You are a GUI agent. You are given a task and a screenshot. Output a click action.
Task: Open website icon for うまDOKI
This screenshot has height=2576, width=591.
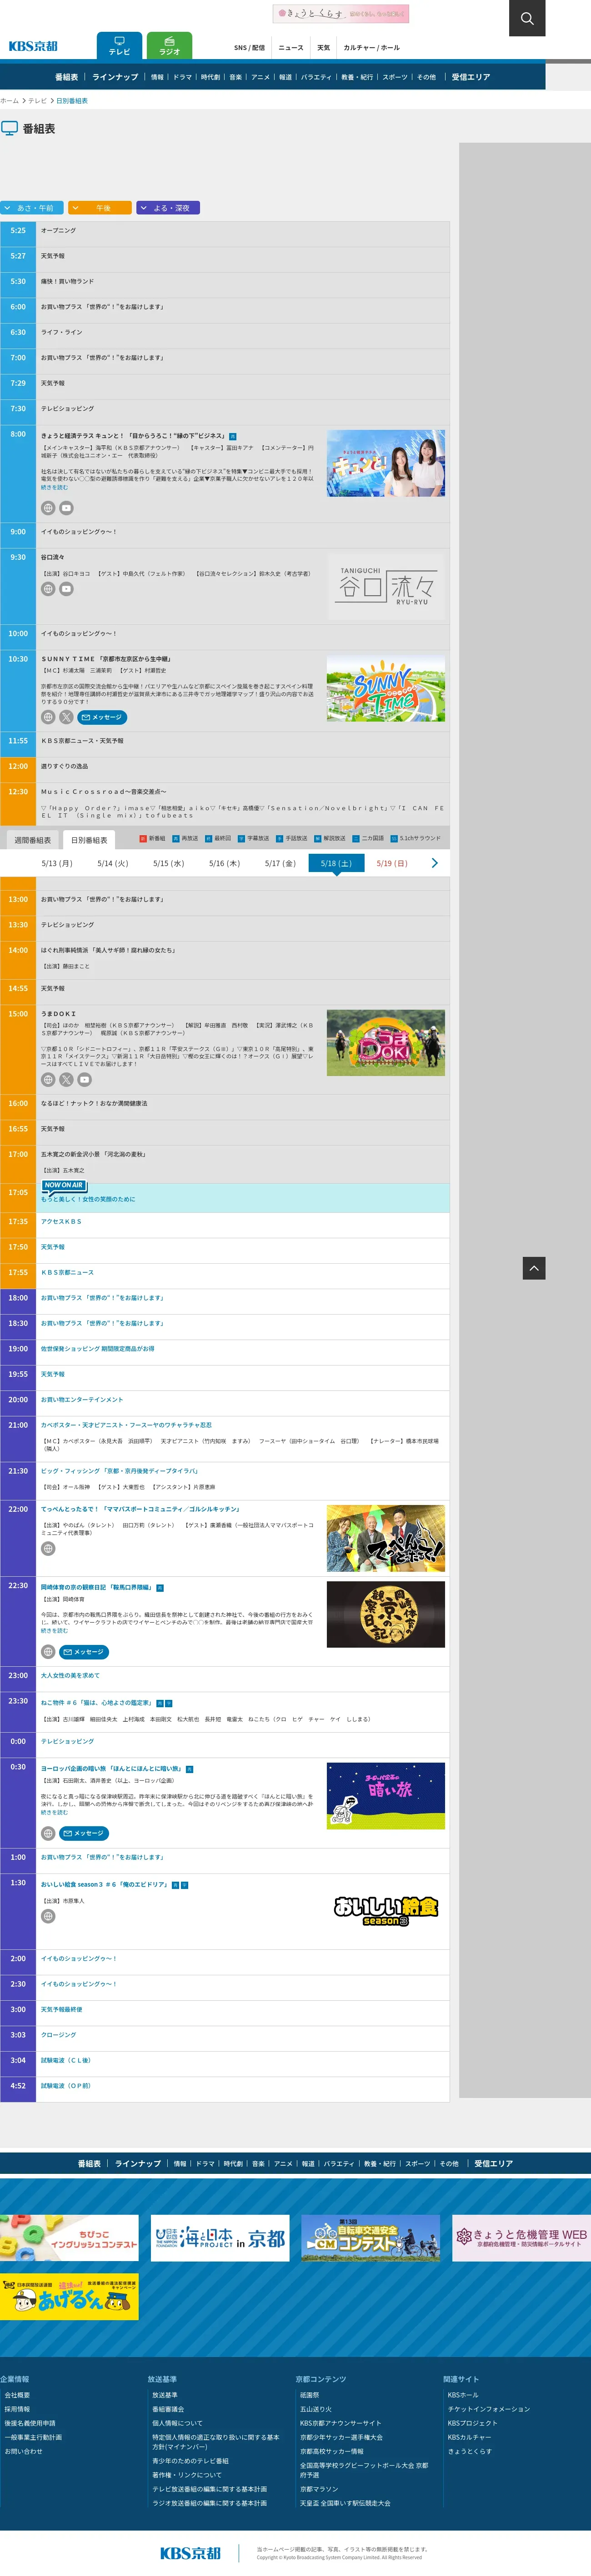click(x=48, y=1080)
